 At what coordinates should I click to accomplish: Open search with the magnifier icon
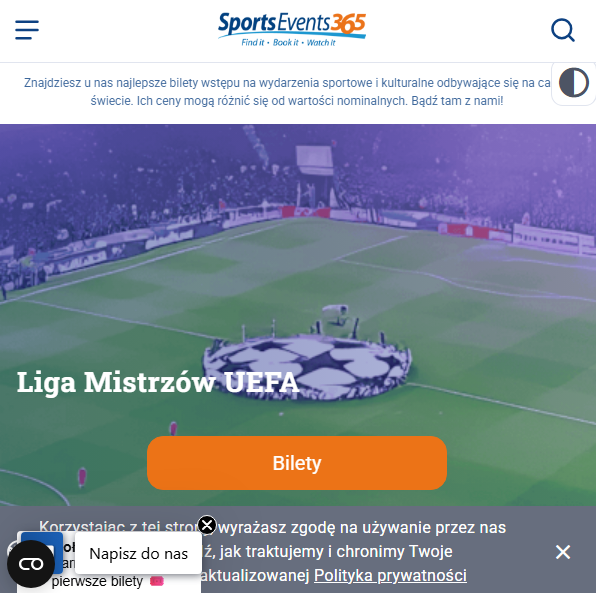[x=563, y=30]
